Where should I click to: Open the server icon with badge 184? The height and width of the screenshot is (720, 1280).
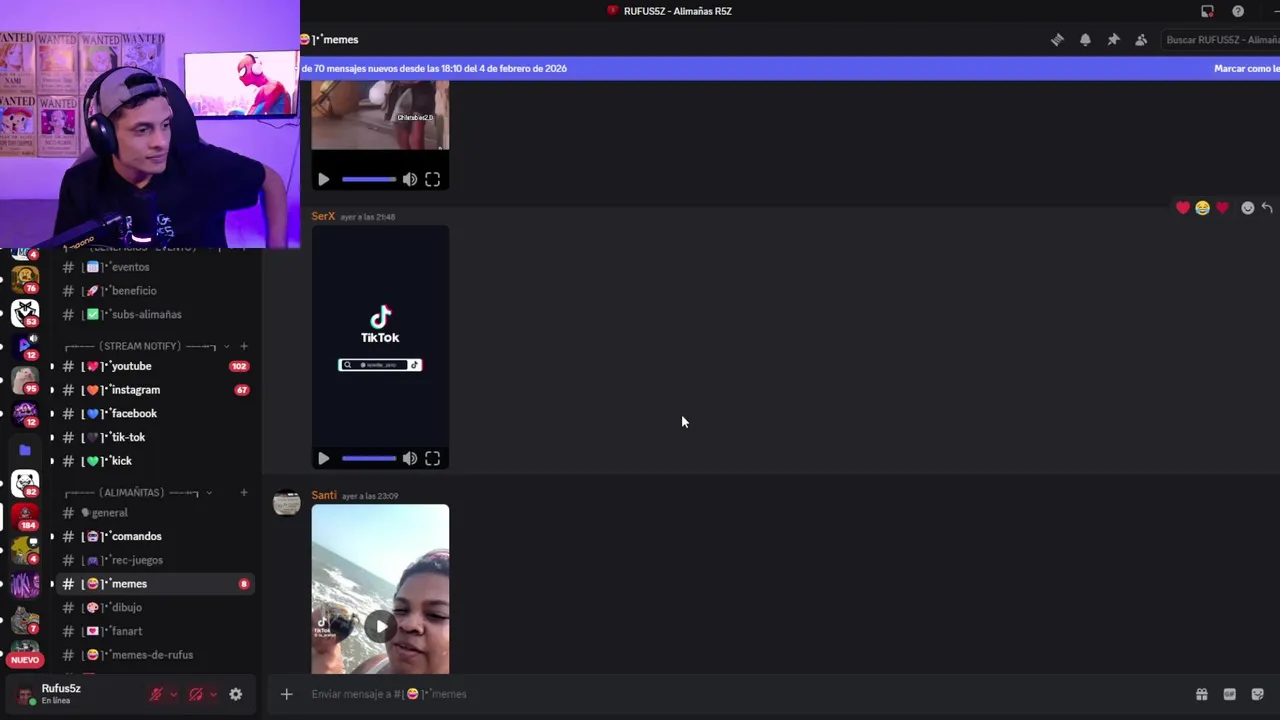[25, 516]
